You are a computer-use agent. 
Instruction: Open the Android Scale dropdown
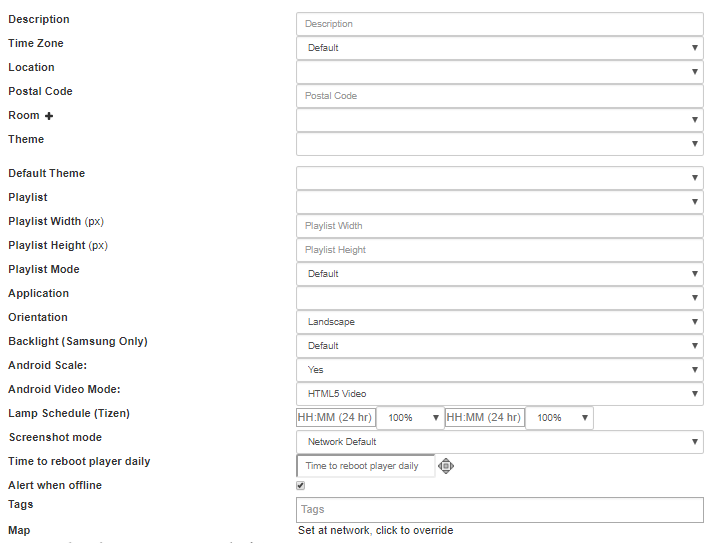pyautogui.click(x=500, y=370)
